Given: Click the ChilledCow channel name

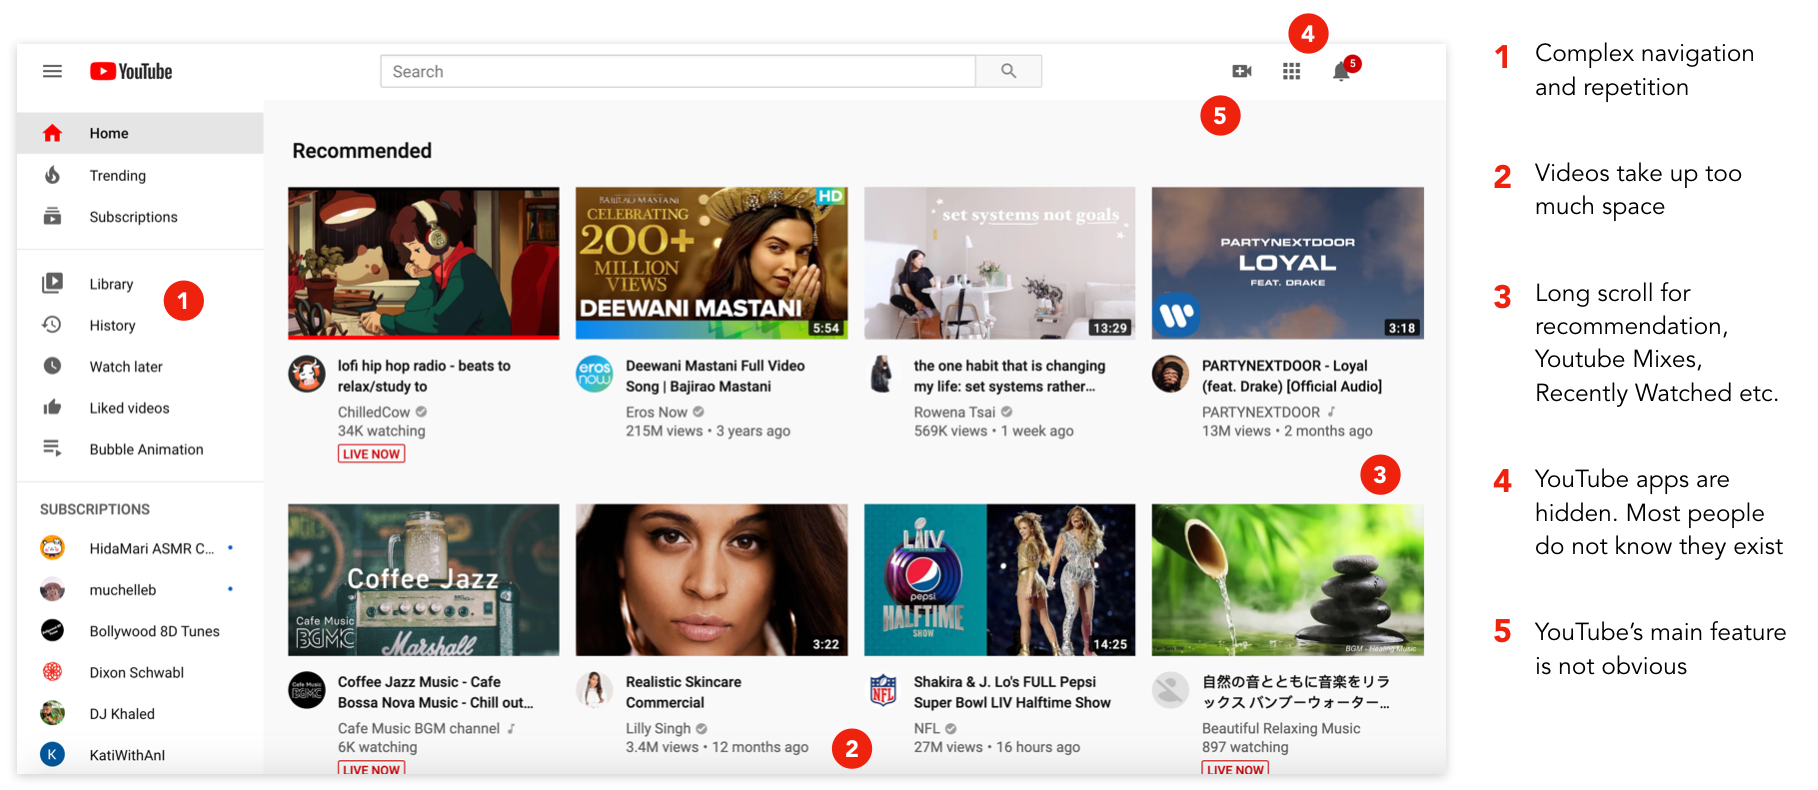Looking at the screenshot, I should 374,412.
